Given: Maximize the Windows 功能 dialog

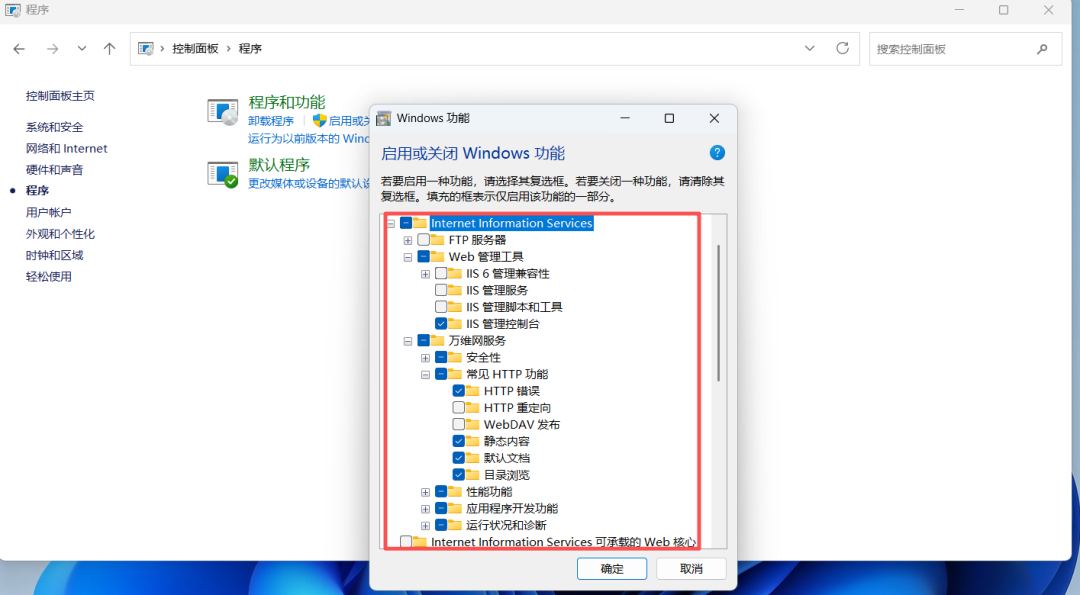Looking at the screenshot, I should [x=669, y=118].
